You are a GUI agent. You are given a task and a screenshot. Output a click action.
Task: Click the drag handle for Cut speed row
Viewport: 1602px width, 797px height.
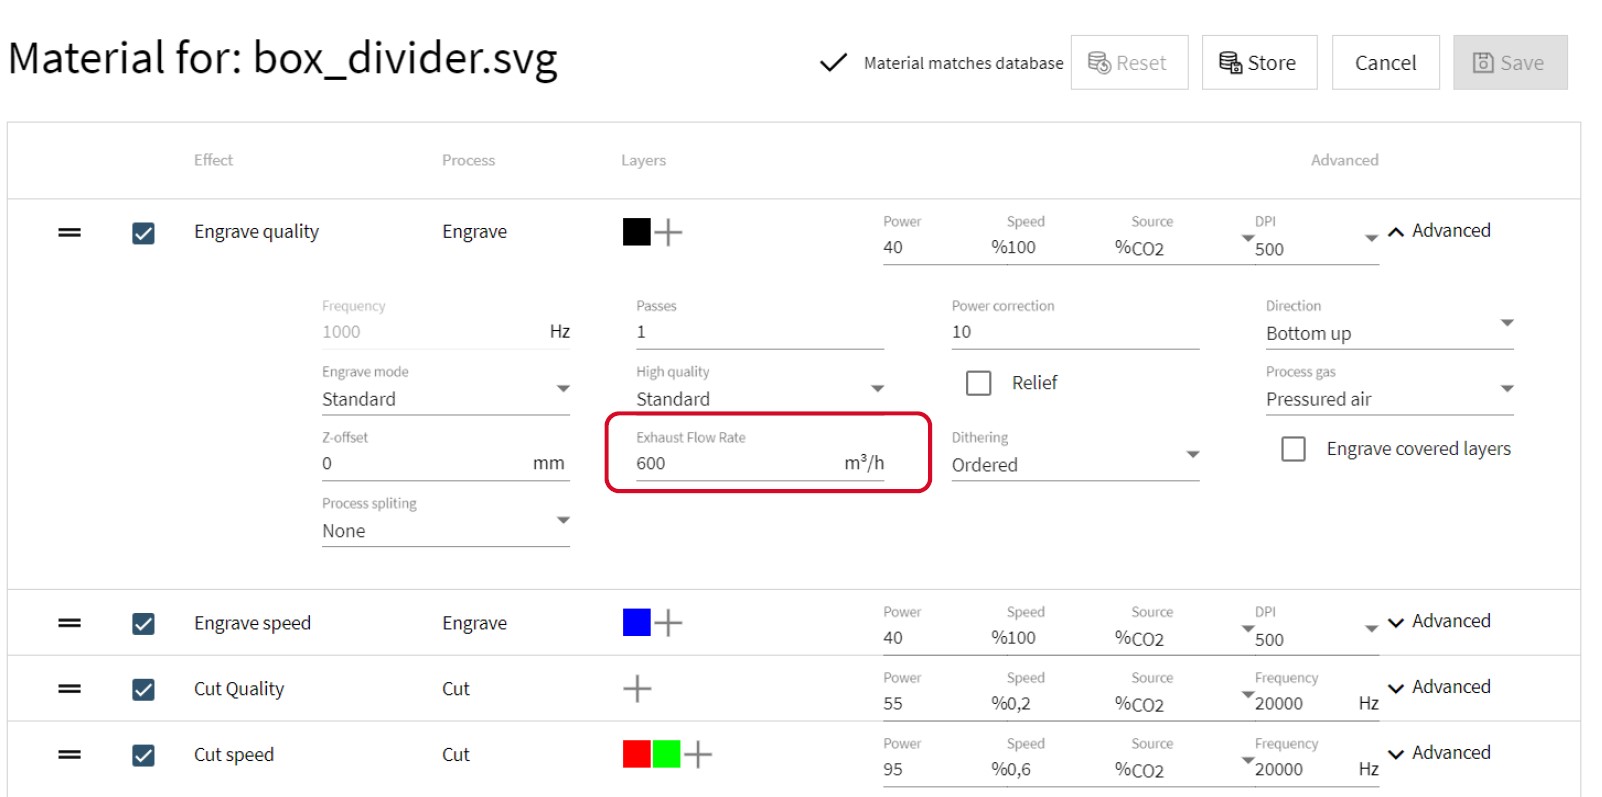(x=69, y=755)
